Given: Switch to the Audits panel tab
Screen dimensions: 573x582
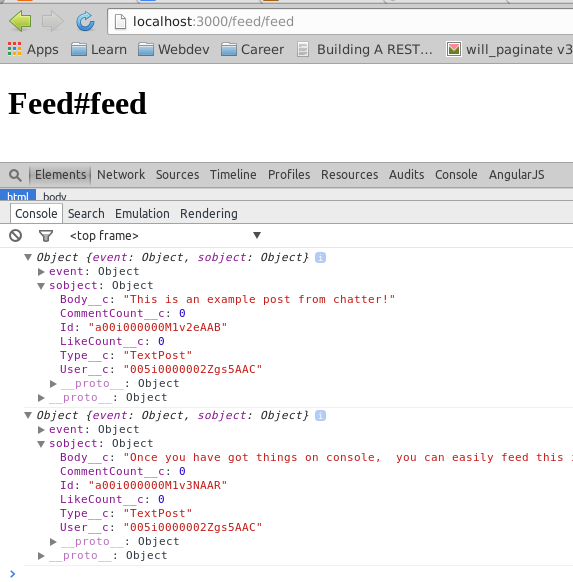Looking at the screenshot, I should [x=406, y=174].
